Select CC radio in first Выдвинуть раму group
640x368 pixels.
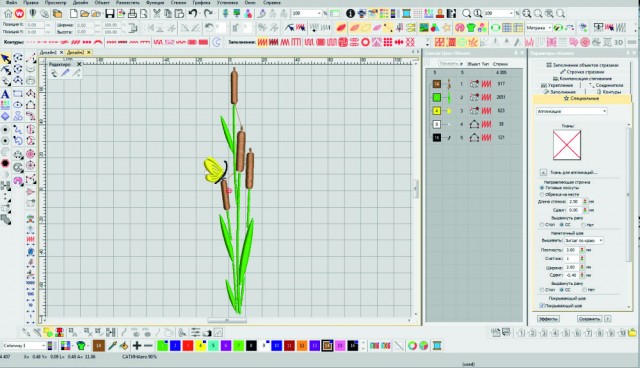pos(562,225)
